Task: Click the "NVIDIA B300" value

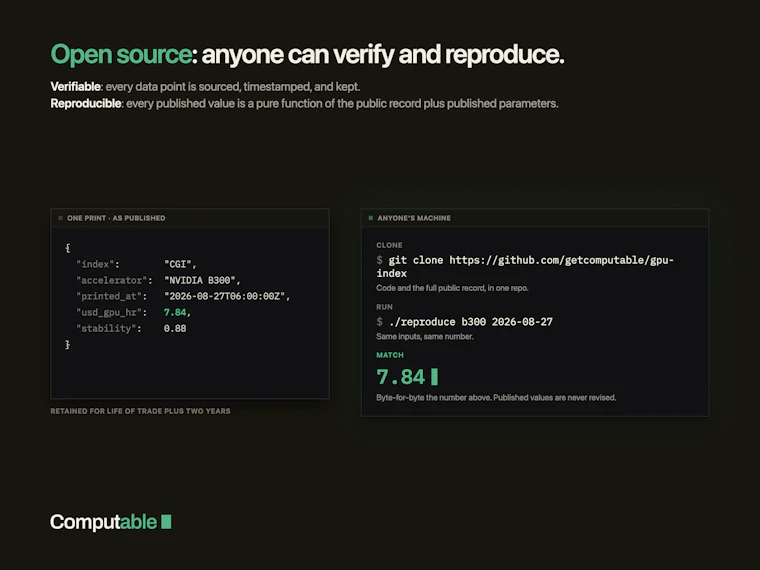Action: (202, 280)
